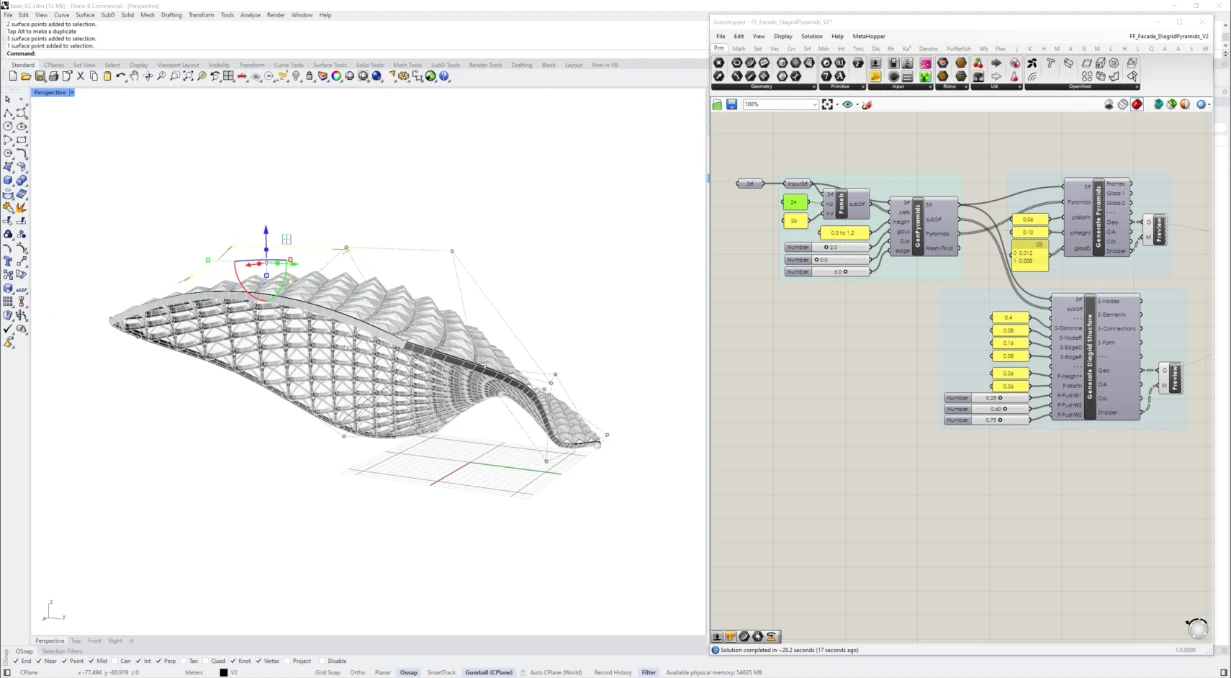Click the Number slider with value 0.25

pyautogui.click(x=986, y=397)
